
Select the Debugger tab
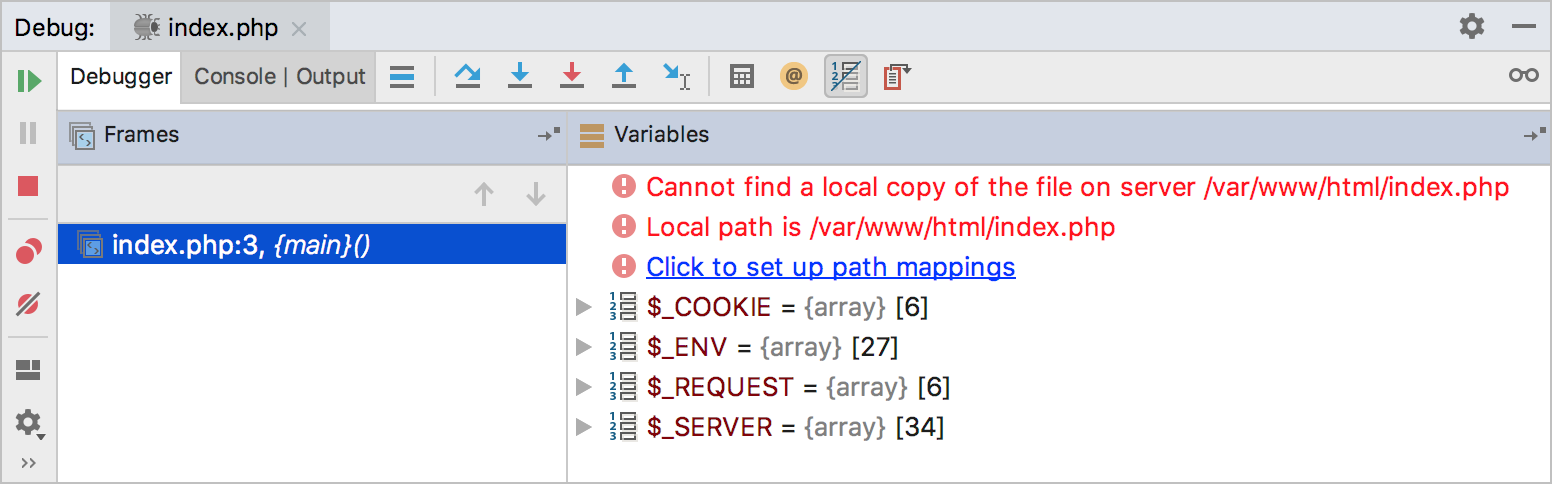point(120,77)
